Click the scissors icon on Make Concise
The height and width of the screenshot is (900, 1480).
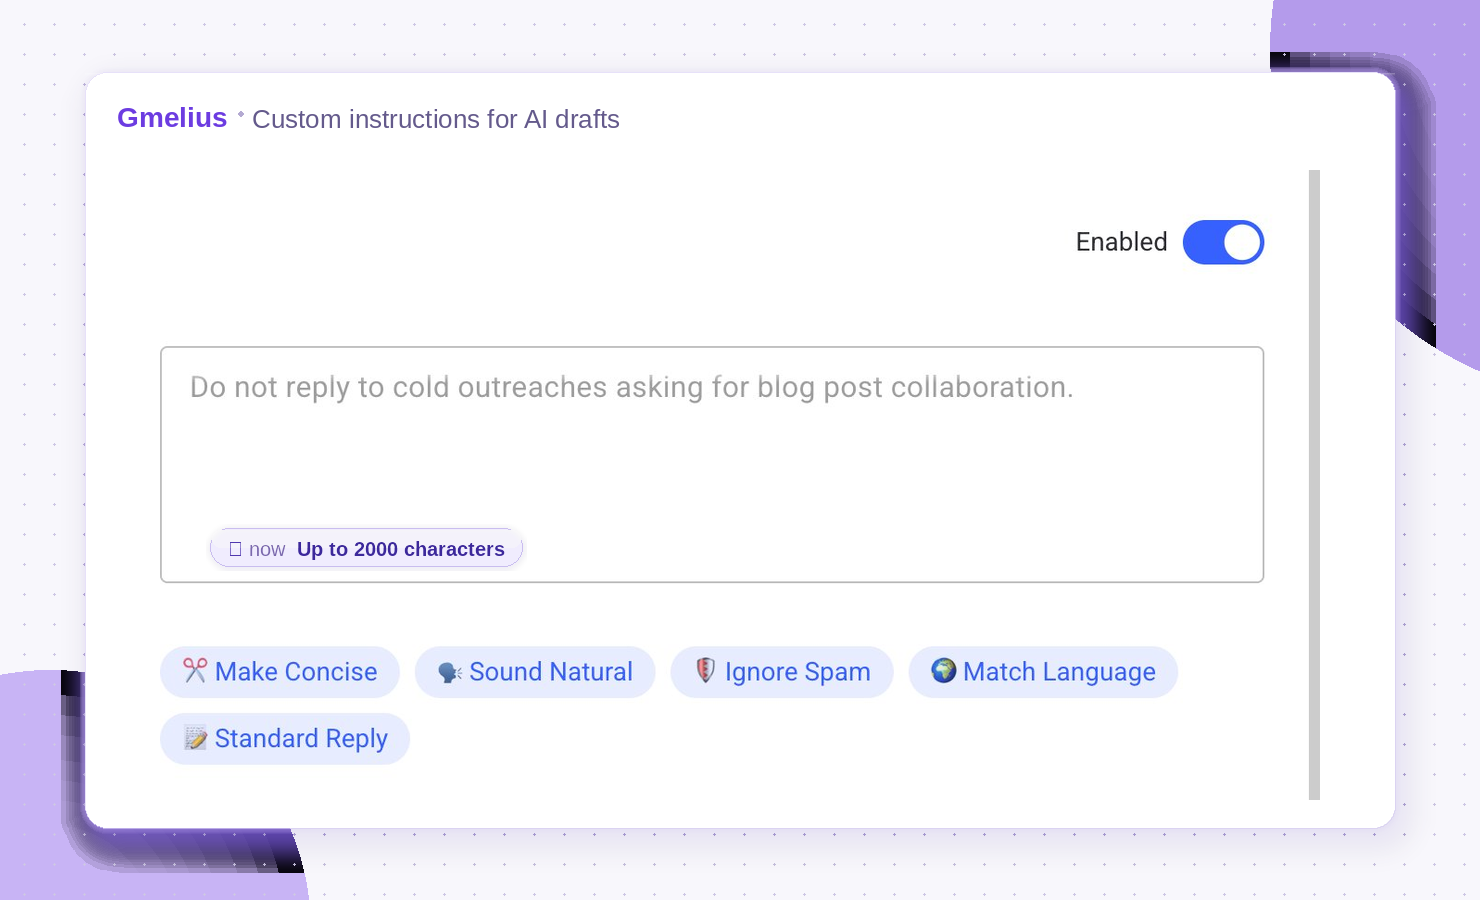click(x=195, y=671)
